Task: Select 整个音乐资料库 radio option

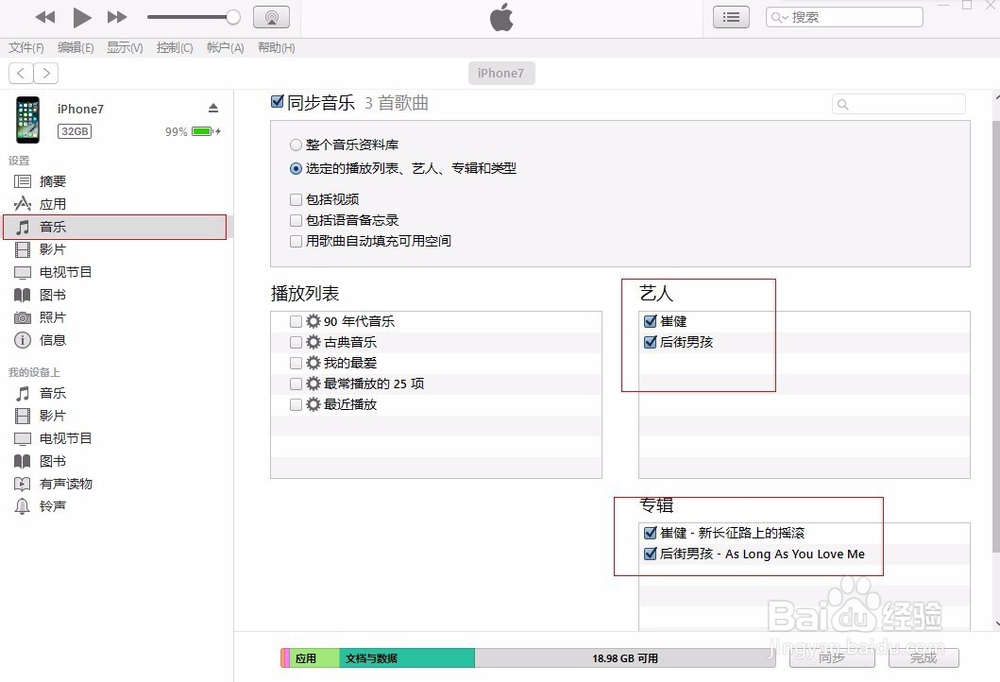Action: [296, 145]
